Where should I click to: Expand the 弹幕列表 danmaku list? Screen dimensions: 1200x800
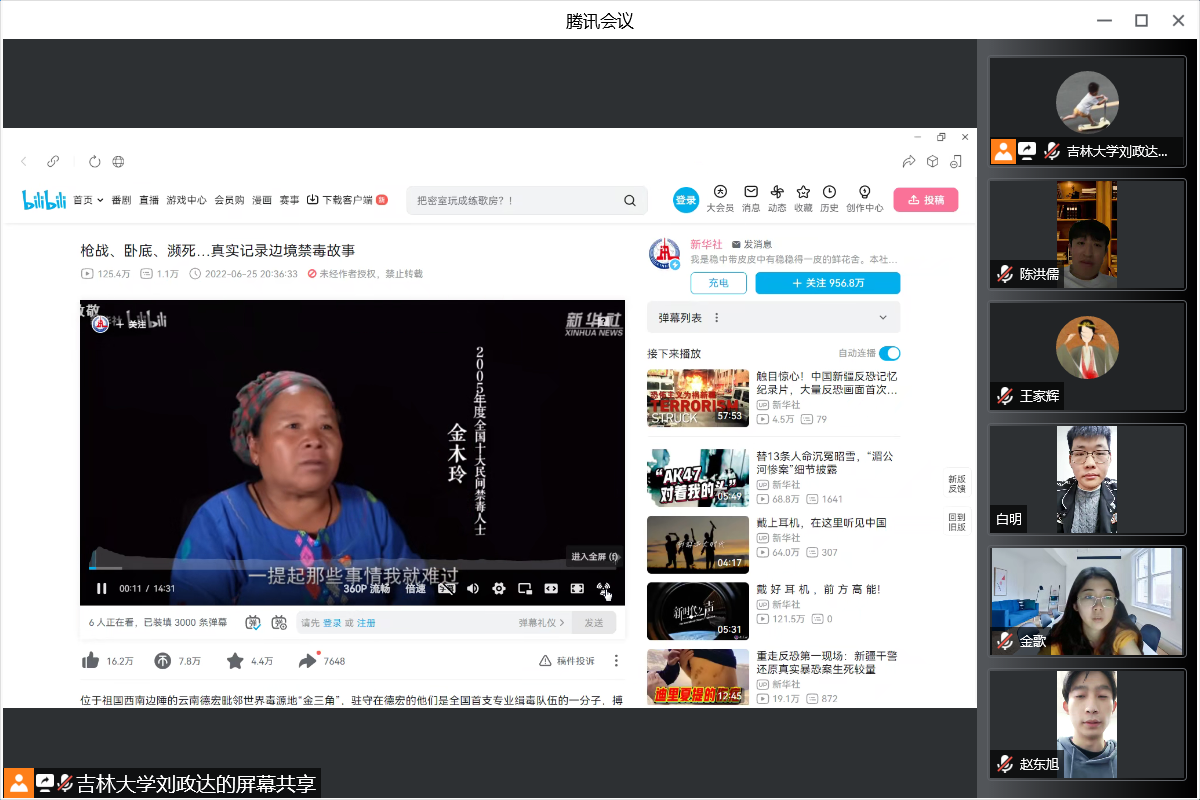(882, 318)
